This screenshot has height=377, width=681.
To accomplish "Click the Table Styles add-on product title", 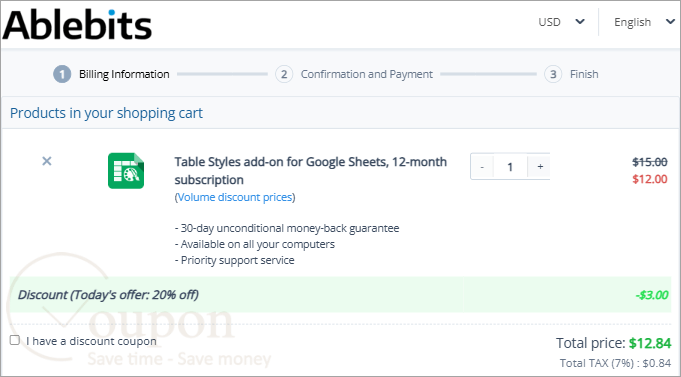I will (311, 171).
